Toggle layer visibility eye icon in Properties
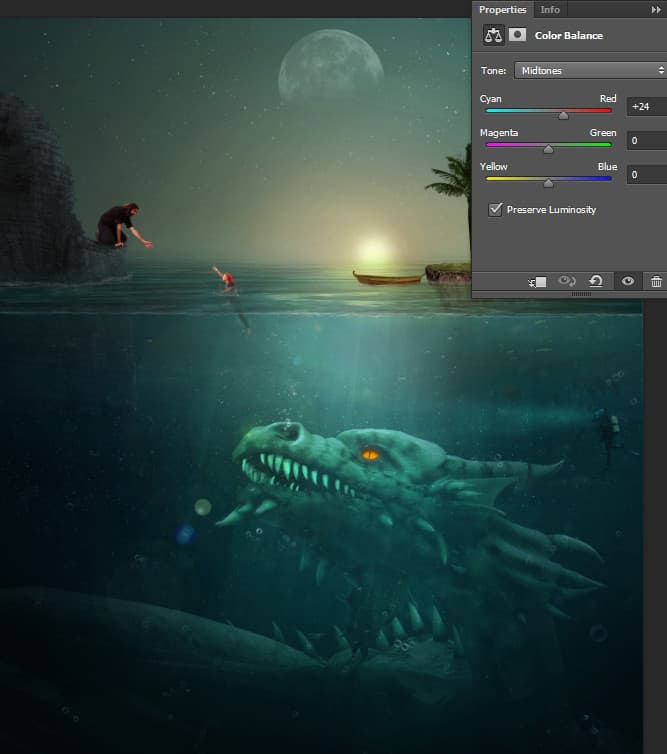 click(628, 281)
